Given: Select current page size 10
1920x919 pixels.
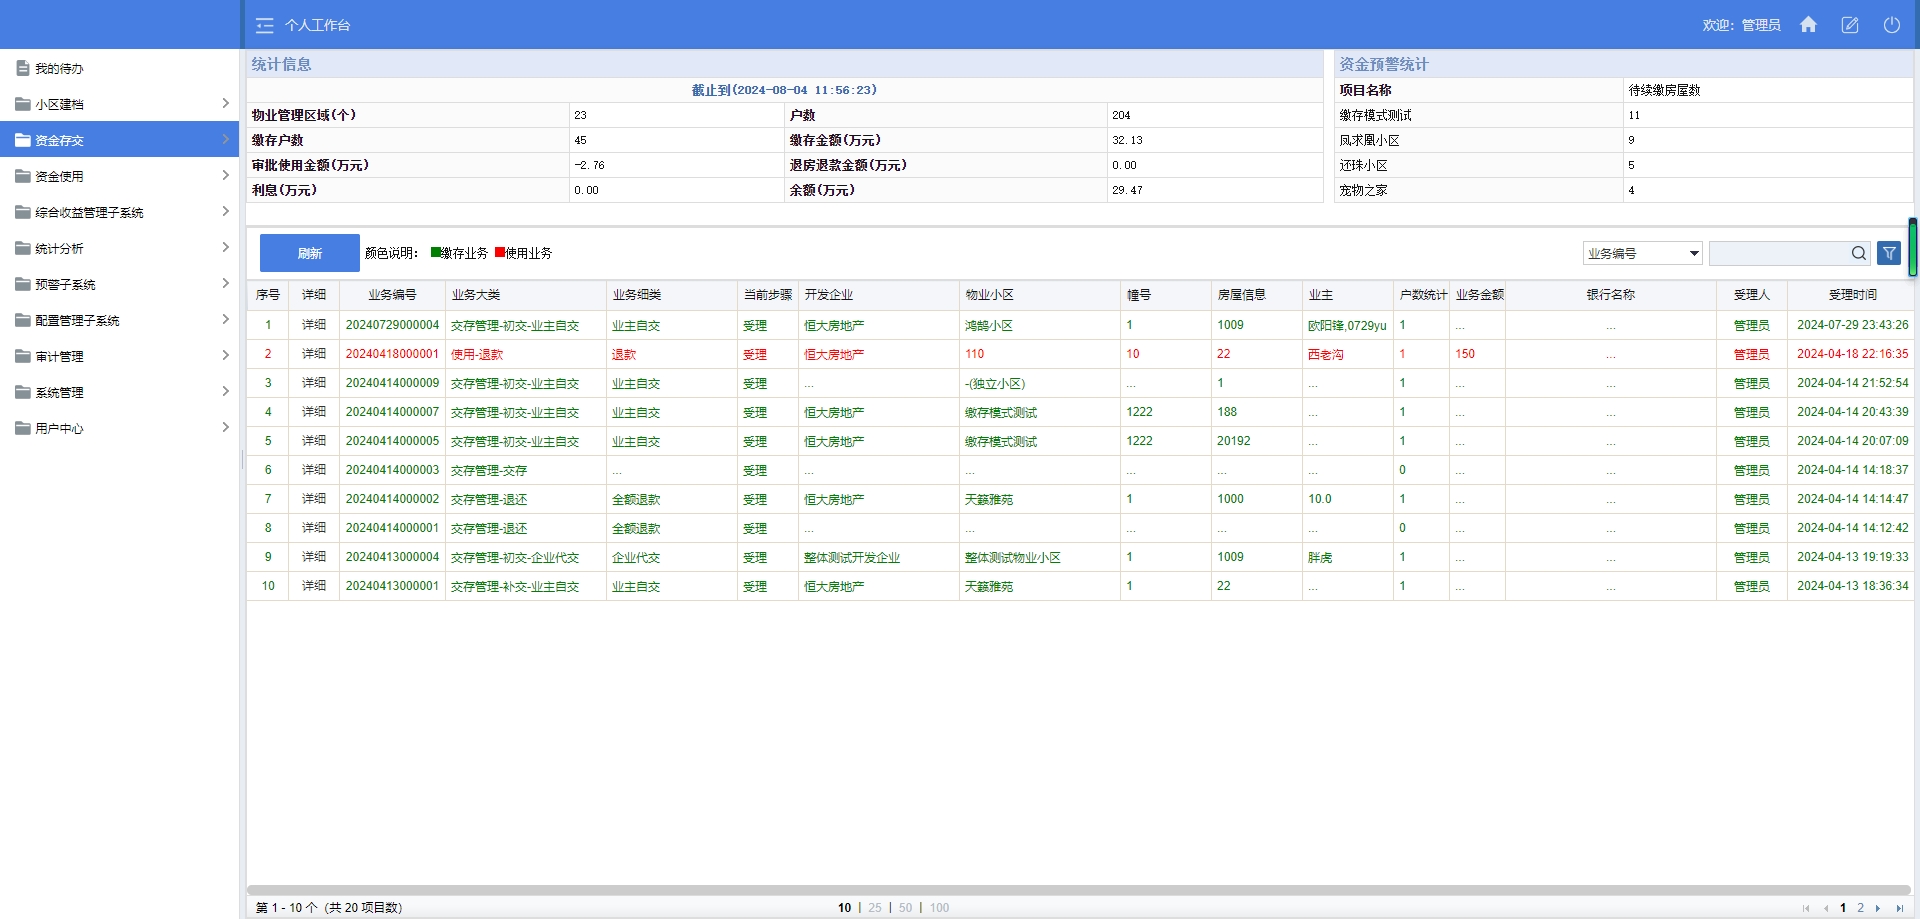Looking at the screenshot, I should (844, 908).
